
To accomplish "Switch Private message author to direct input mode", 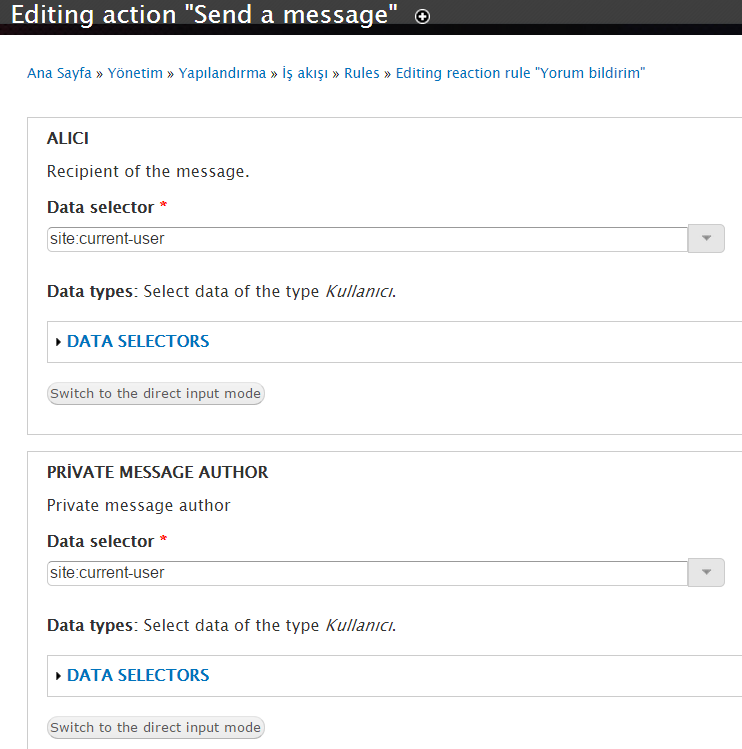I will 155,728.
